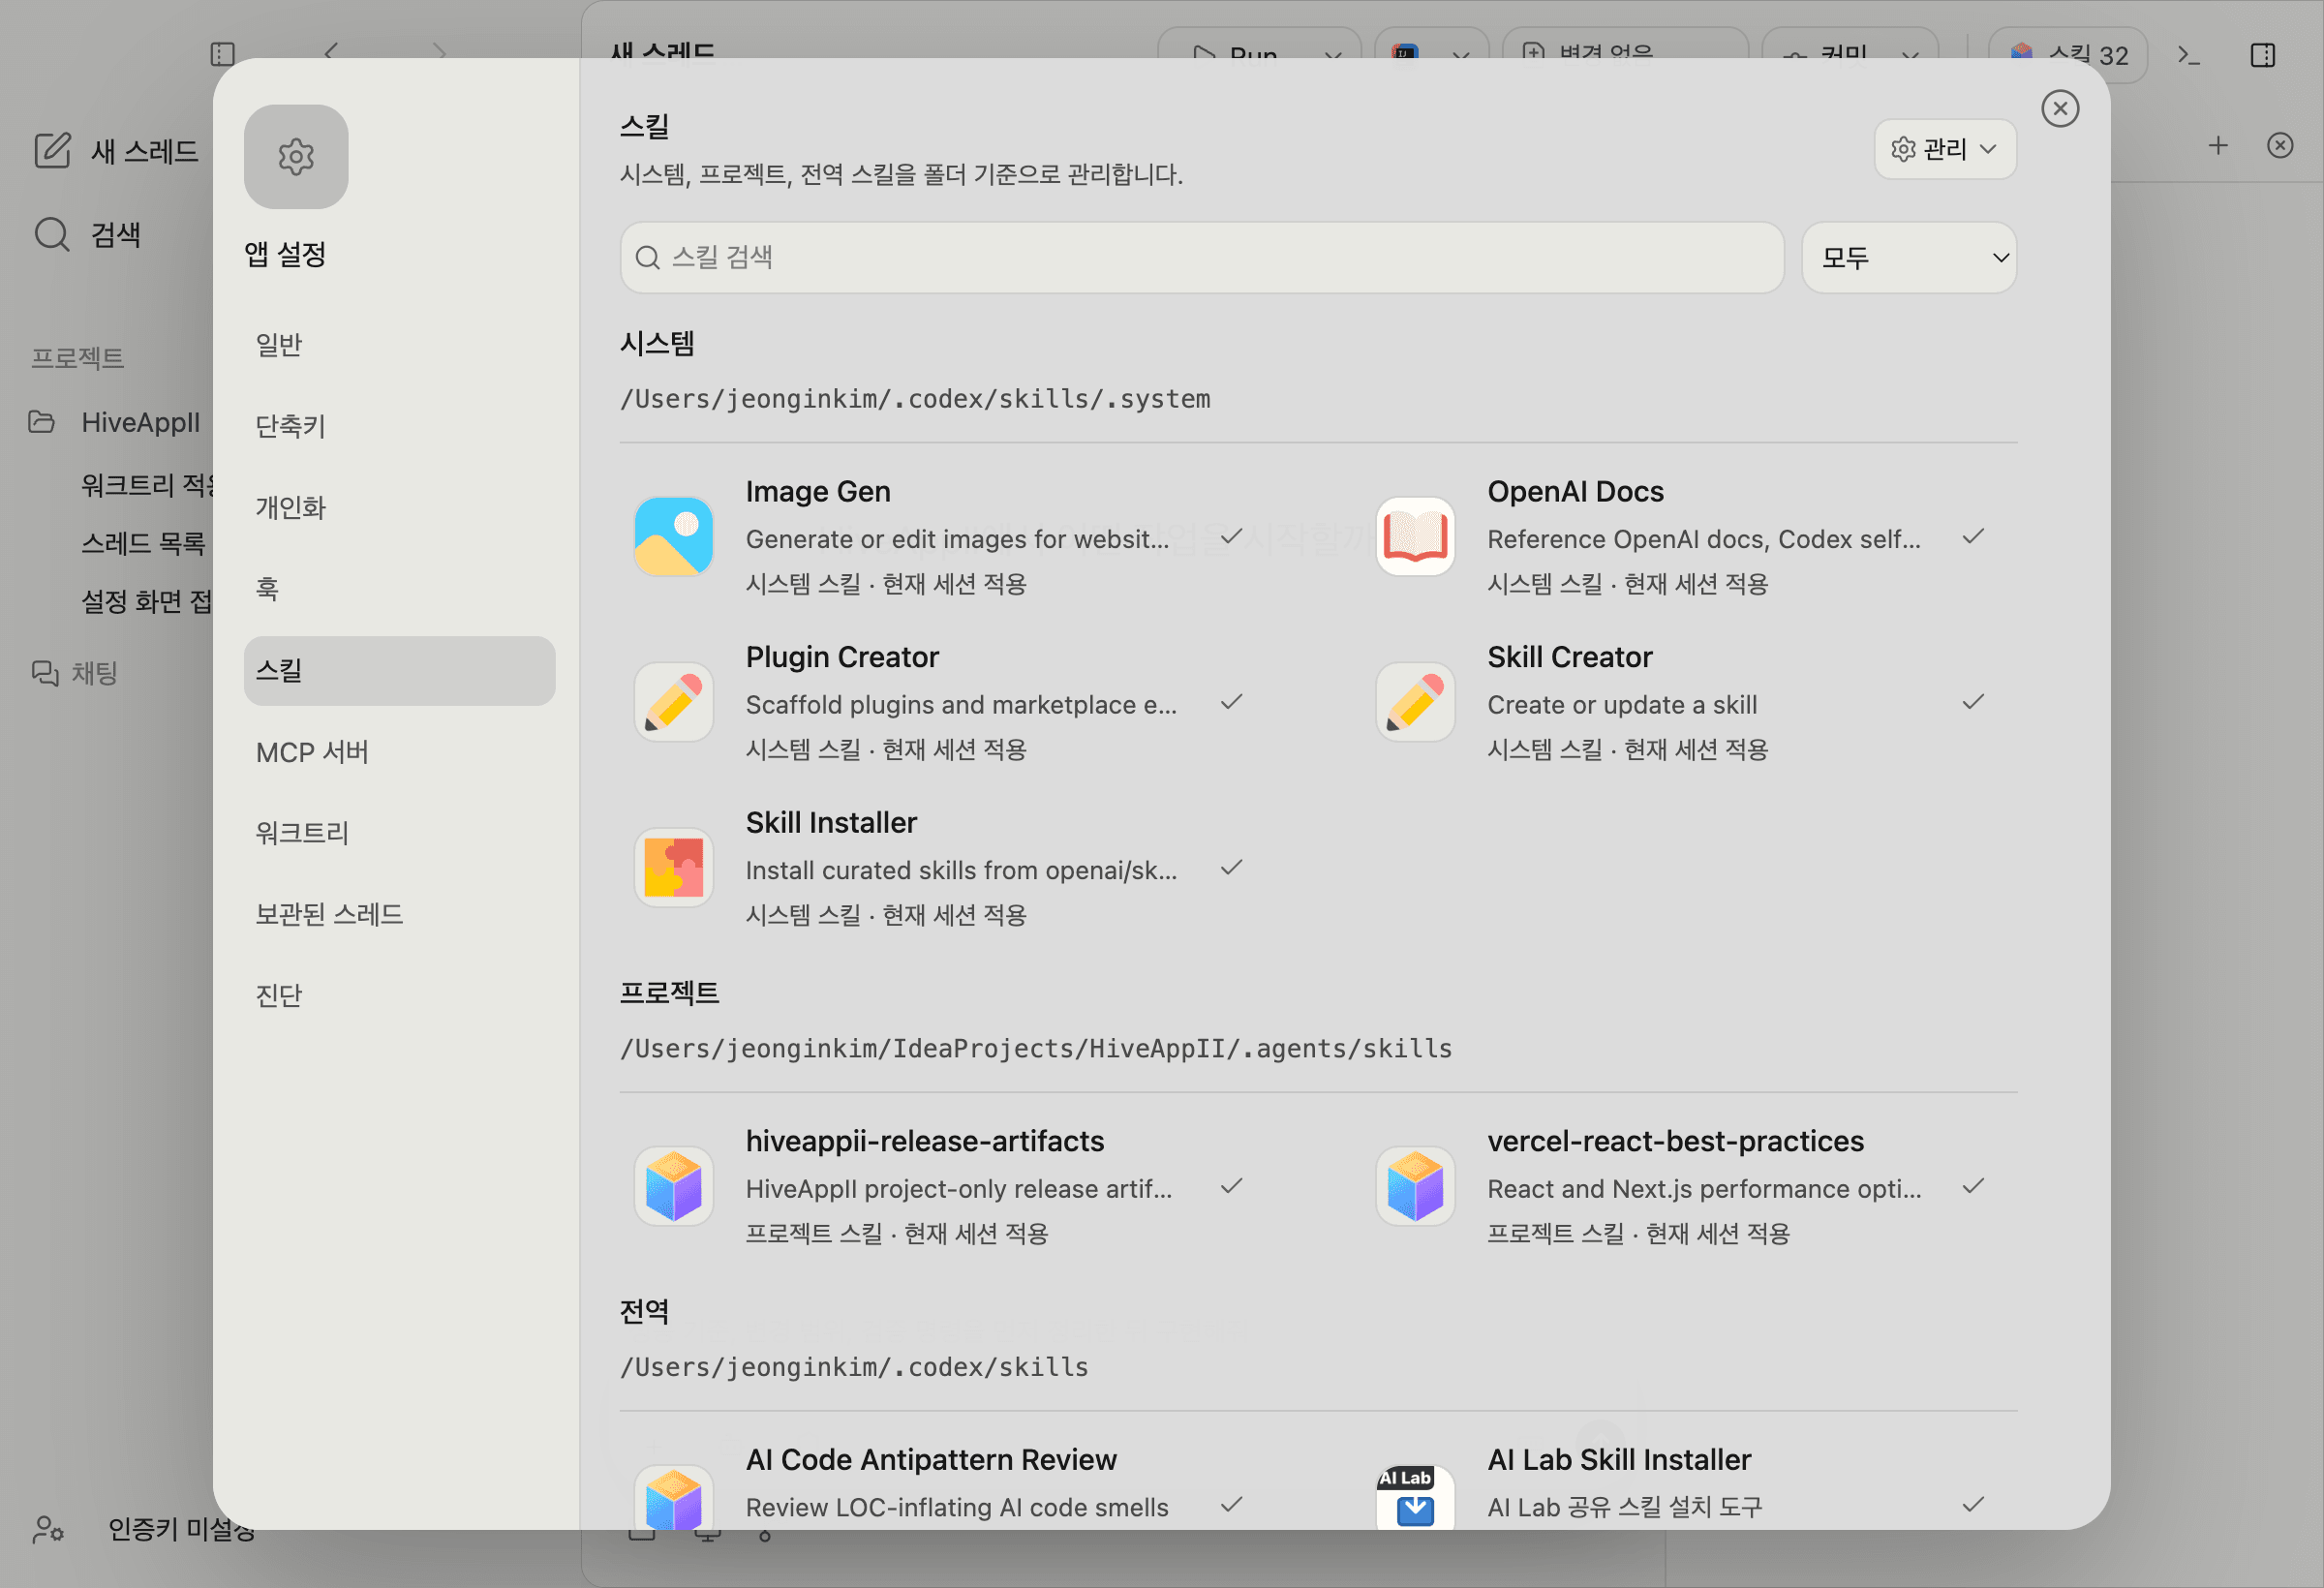Click the AI Code Antipattern Review cube icon

673,1497
